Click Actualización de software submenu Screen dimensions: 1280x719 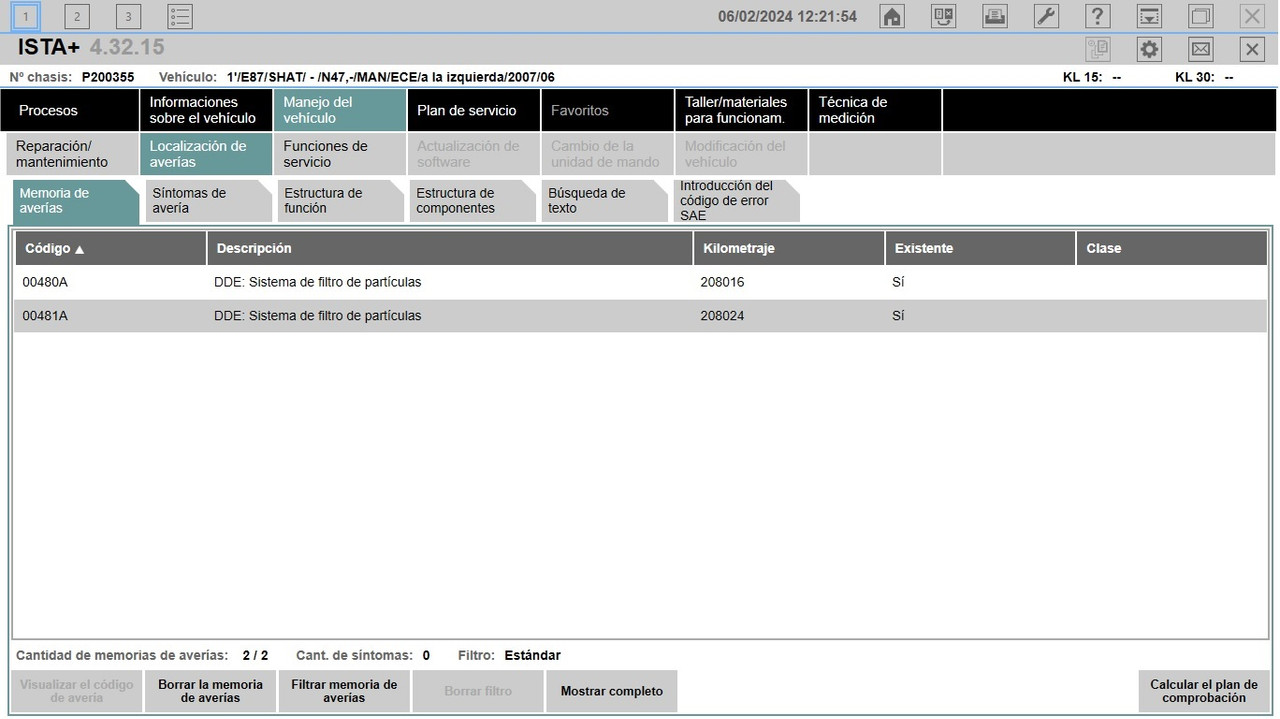pos(474,154)
